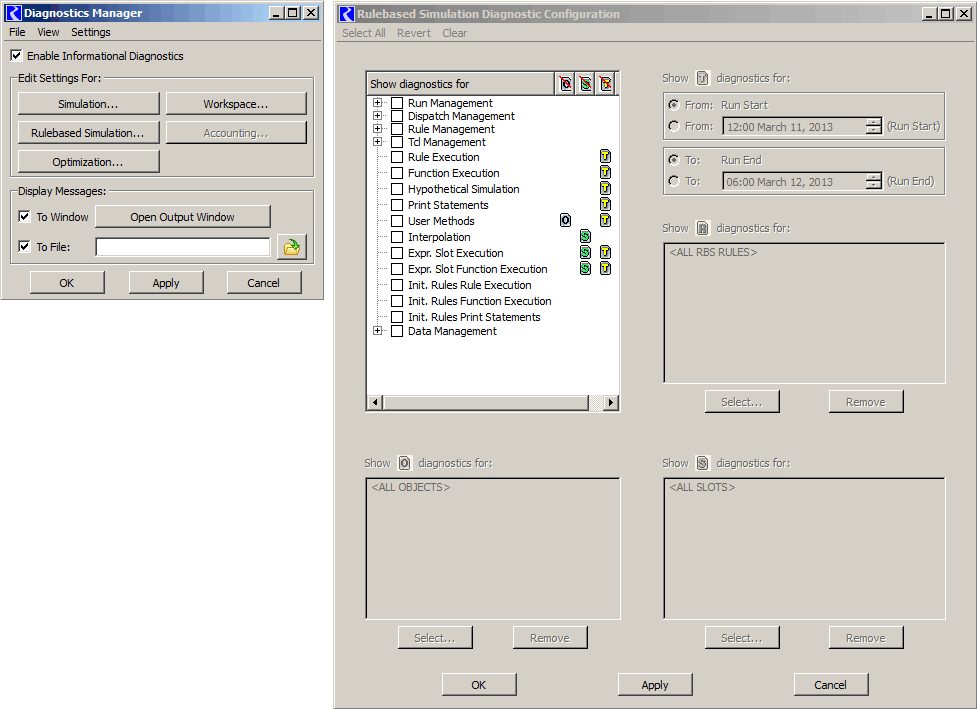Screen dimensions: 977x709
Task: Click slot icon on Expr. Slot Function Execution row
Action: pos(585,268)
